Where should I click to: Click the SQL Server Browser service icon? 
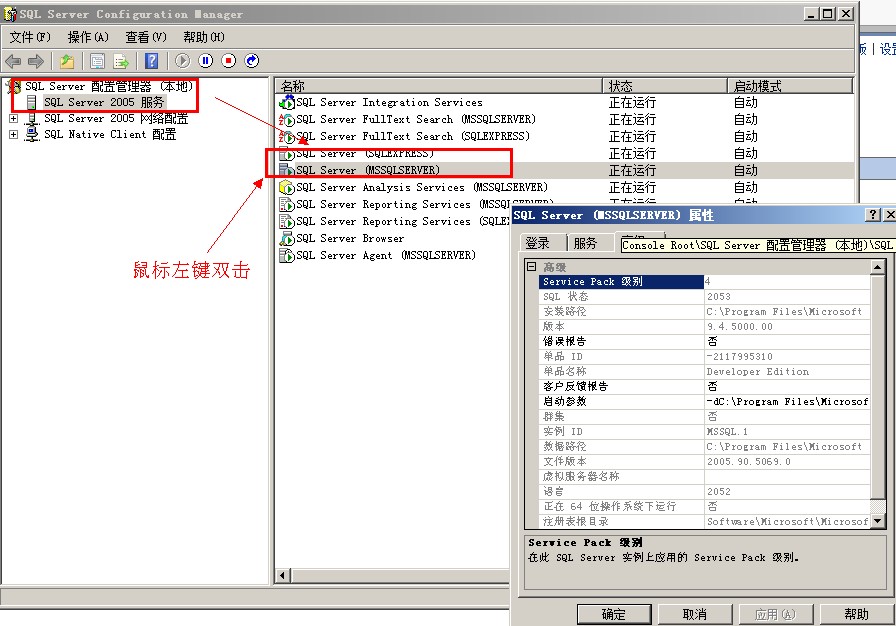pyautogui.click(x=286, y=238)
